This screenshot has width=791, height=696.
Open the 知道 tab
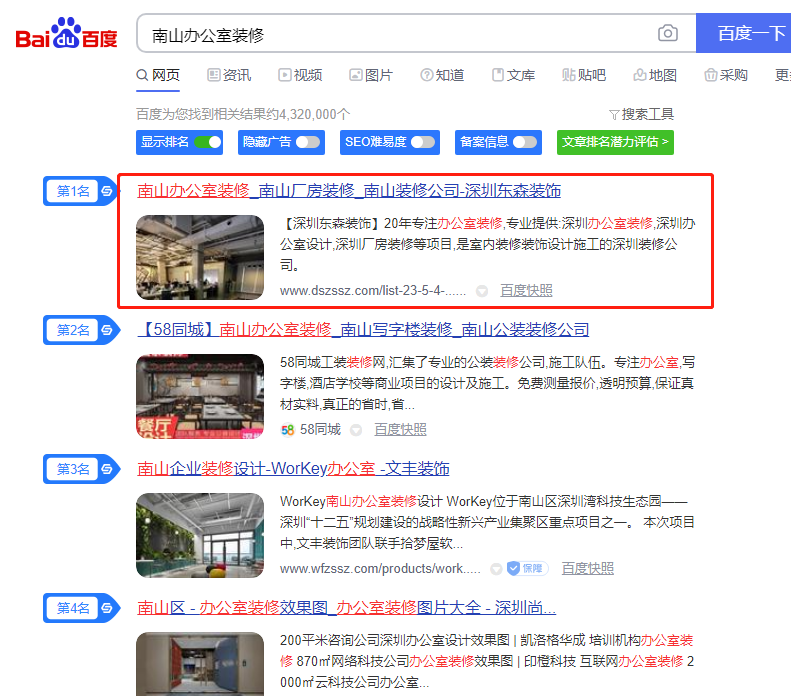point(442,76)
